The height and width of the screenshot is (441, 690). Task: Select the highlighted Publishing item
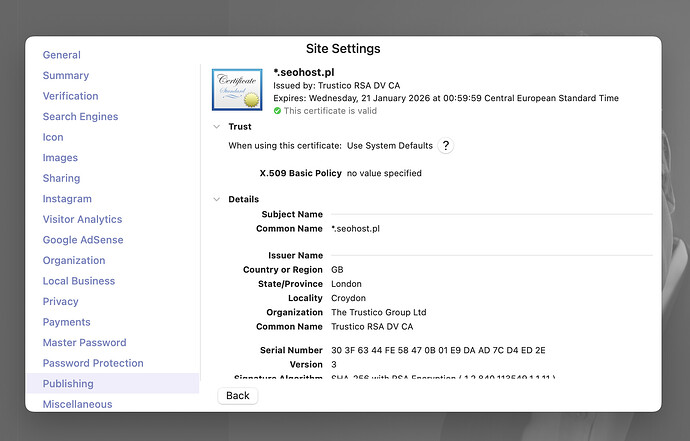click(x=113, y=383)
